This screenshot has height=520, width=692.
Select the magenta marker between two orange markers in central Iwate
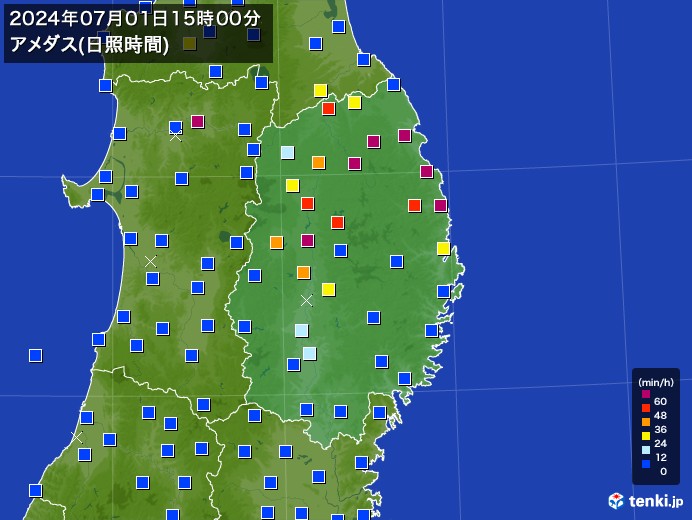[308, 241]
